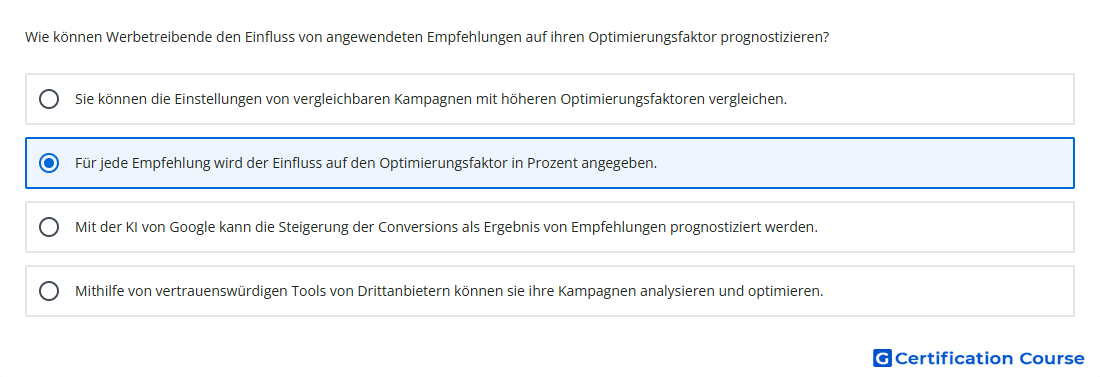Click the filled radio for the Prozent answer
1100x377 pixels.
coord(49,163)
